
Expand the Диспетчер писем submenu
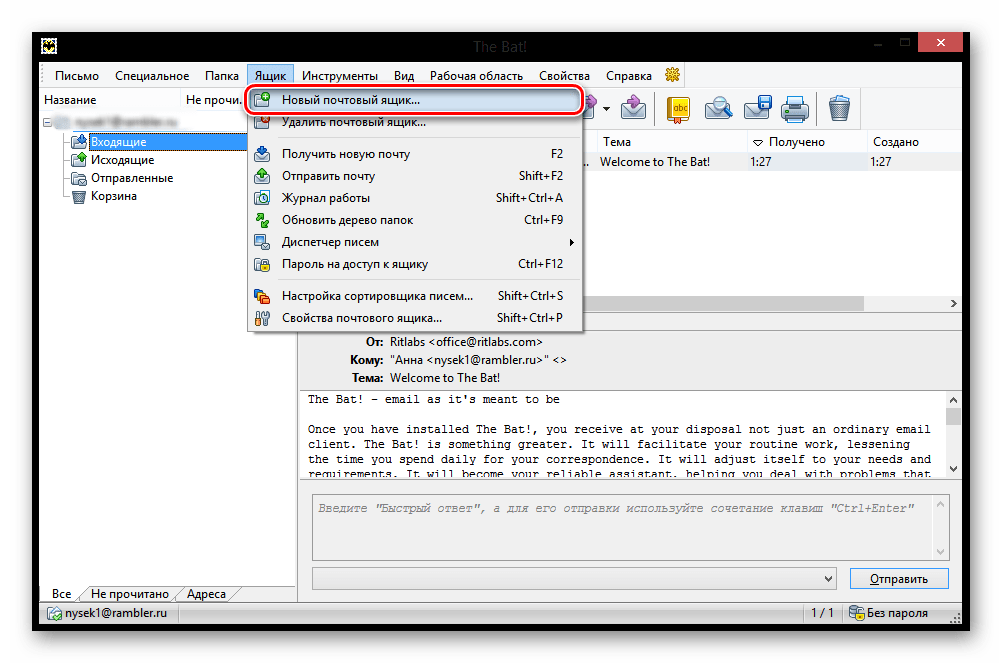click(x=572, y=242)
